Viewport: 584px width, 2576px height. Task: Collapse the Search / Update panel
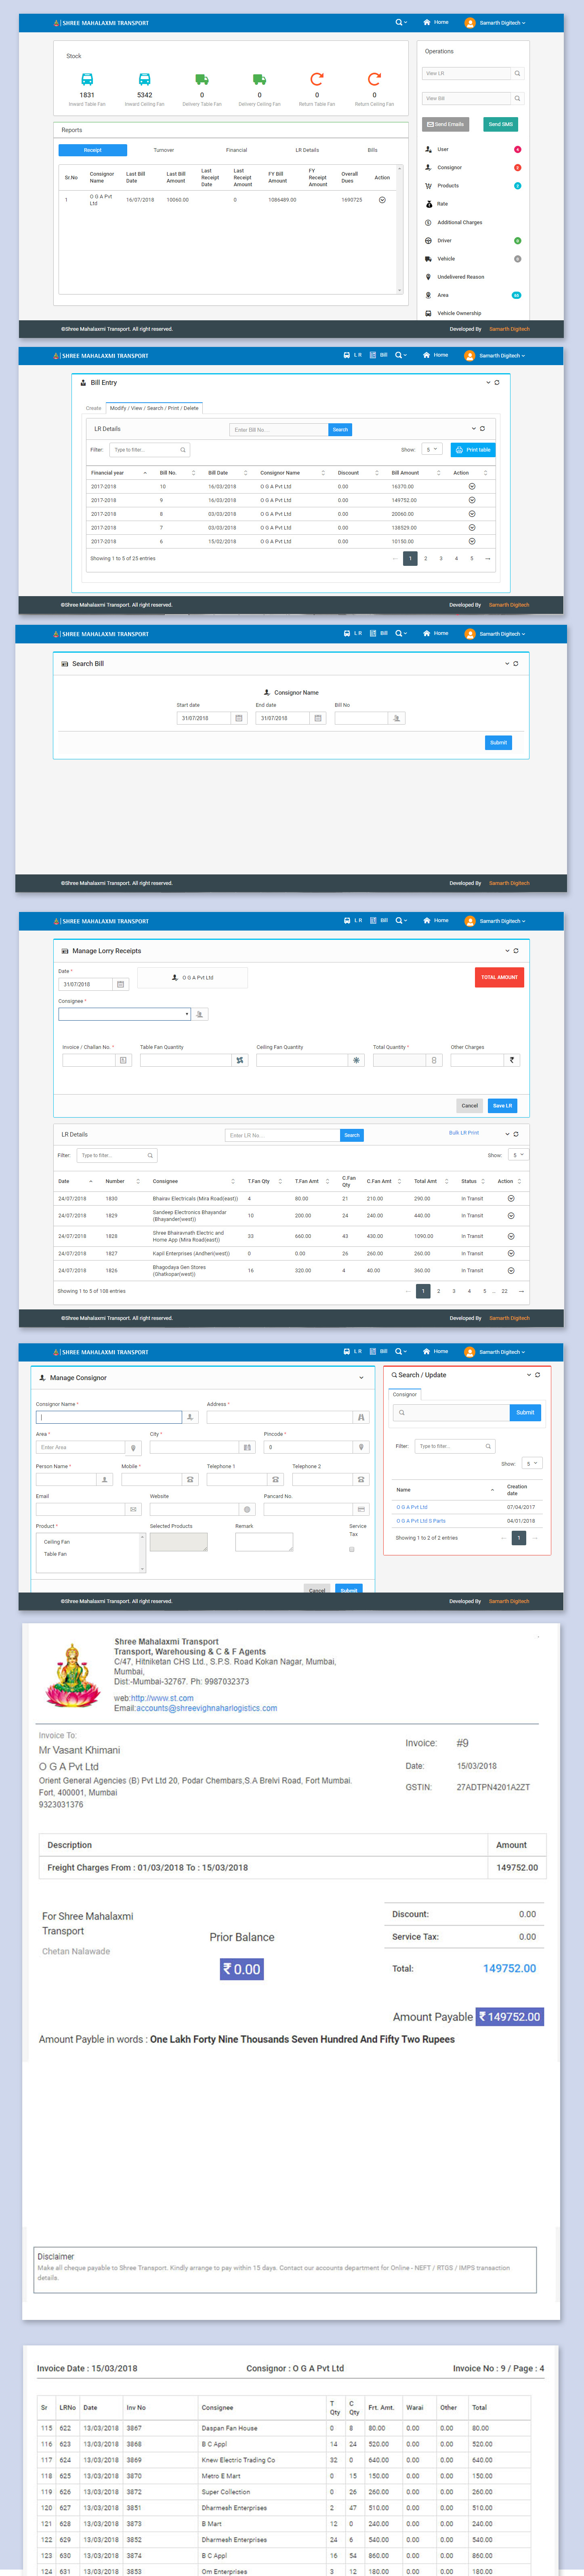click(529, 1375)
